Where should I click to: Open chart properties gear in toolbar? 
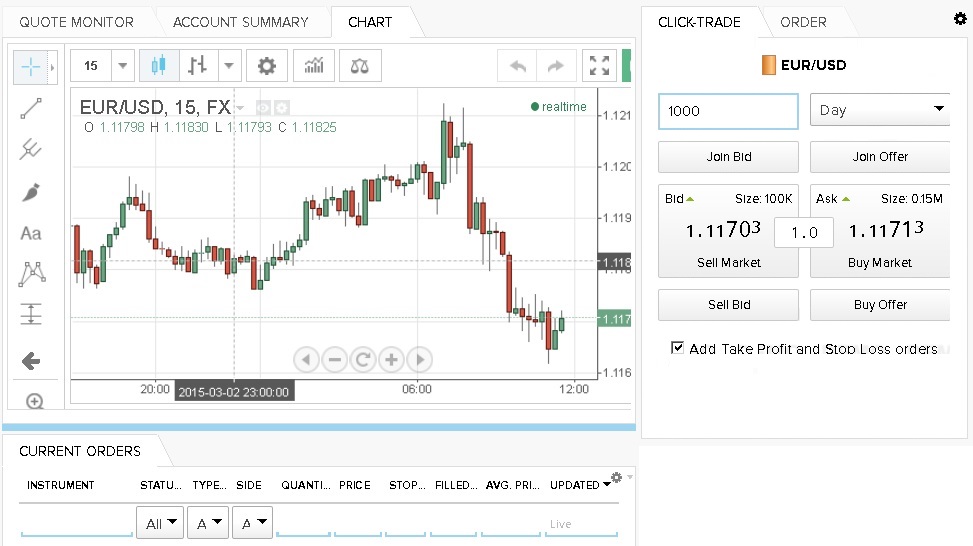pos(266,66)
